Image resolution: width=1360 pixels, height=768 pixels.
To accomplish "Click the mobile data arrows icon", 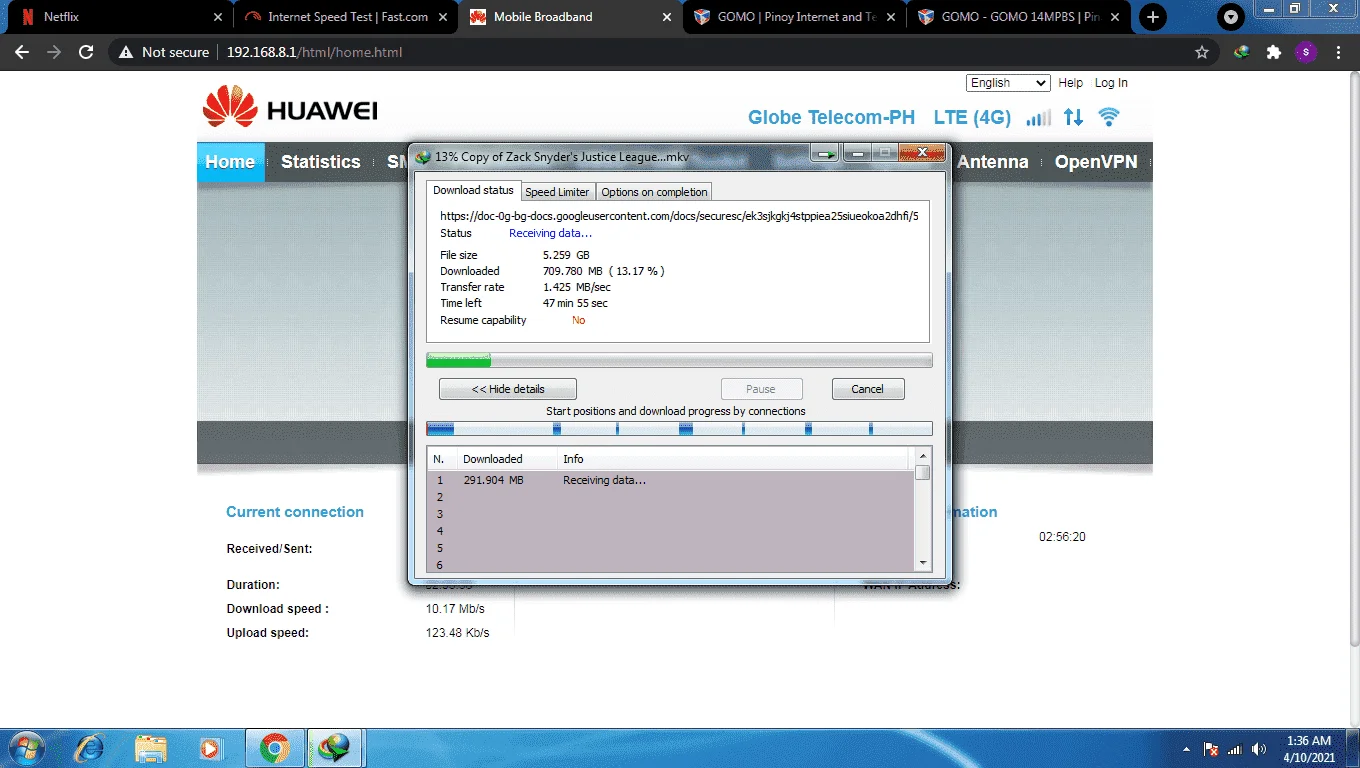I will [1073, 117].
